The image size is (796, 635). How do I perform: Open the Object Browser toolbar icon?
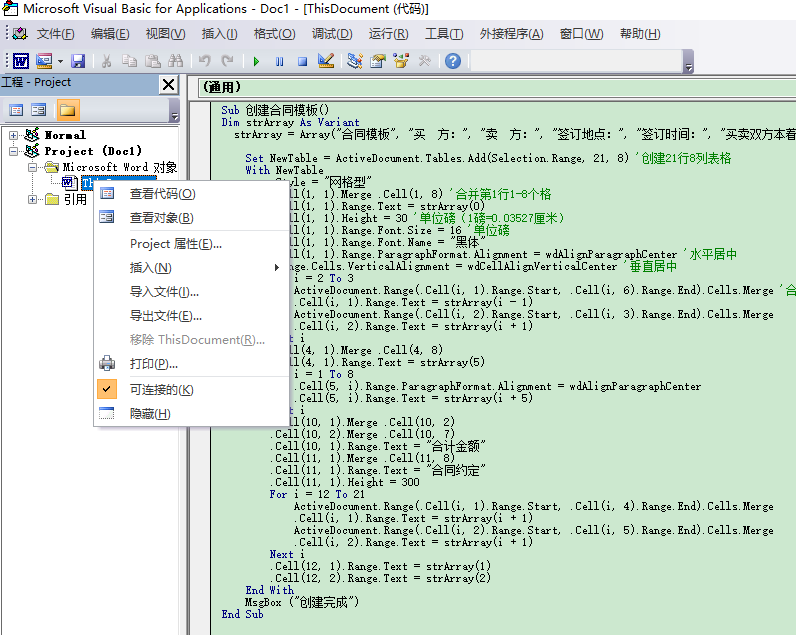(401, 61)
